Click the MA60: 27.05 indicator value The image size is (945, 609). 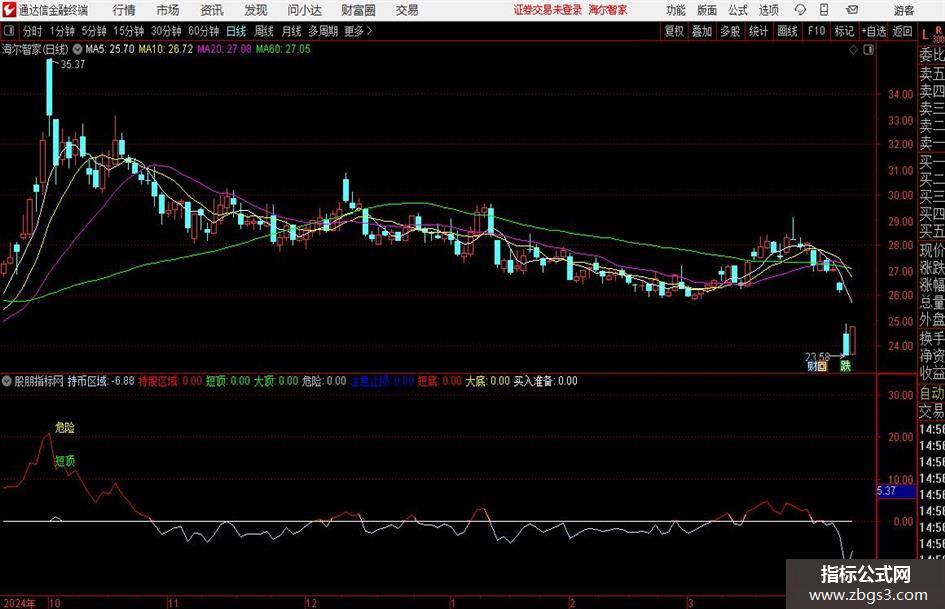pyautogui.click(x=283, y=49)
